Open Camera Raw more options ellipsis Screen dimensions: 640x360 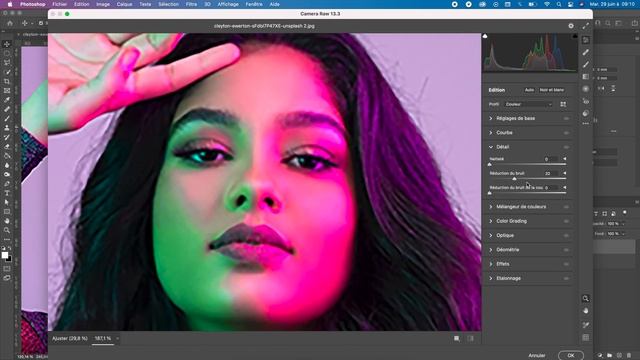[586, 123]
